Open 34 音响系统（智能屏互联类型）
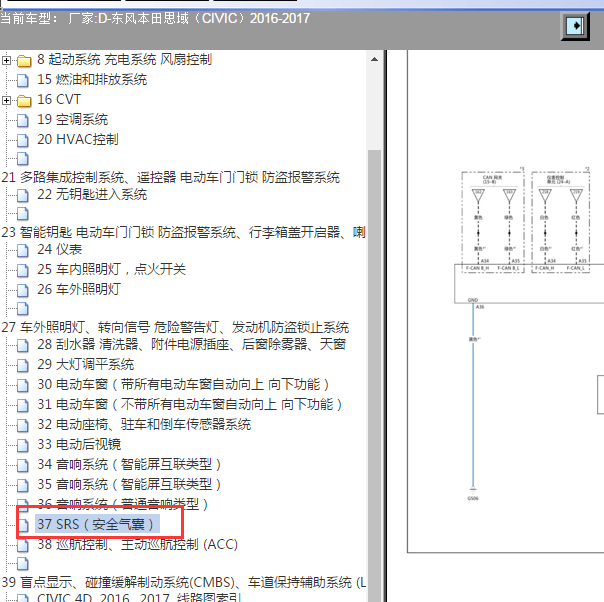Screen dimensions: 604x602 pyautogui.click(x=129, y=465)
